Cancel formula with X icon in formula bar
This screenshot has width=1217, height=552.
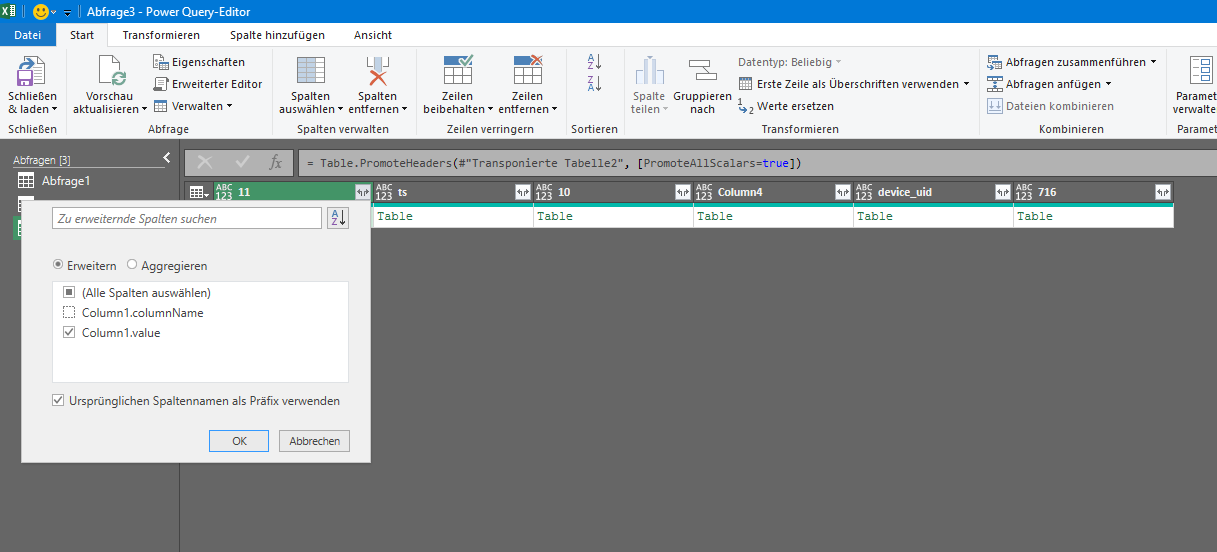[205, 162]
